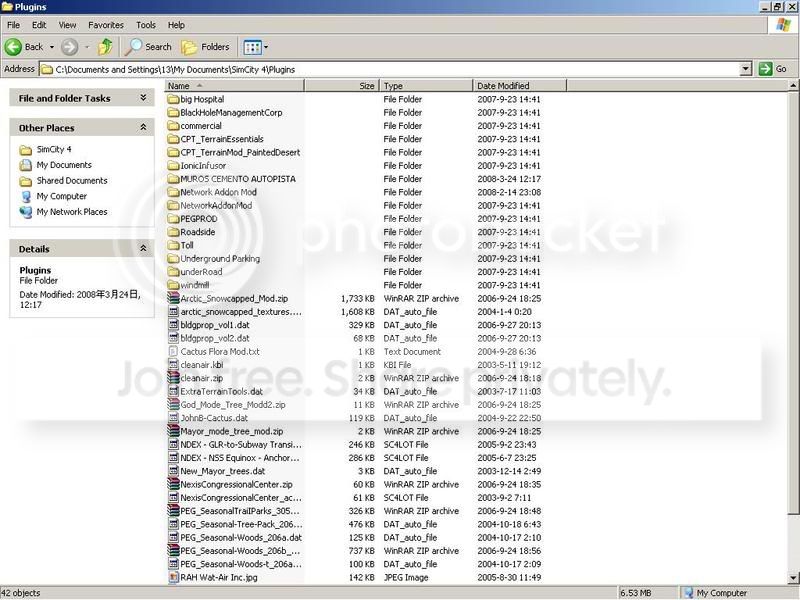This screenshot has height=600, width=800.
Task: Open the Tools menu
Action: [145, 24]
